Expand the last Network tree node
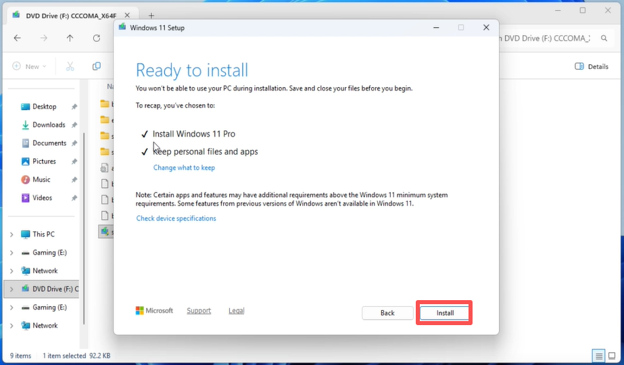Screen dimensions: 624x365 pos(12,326)
